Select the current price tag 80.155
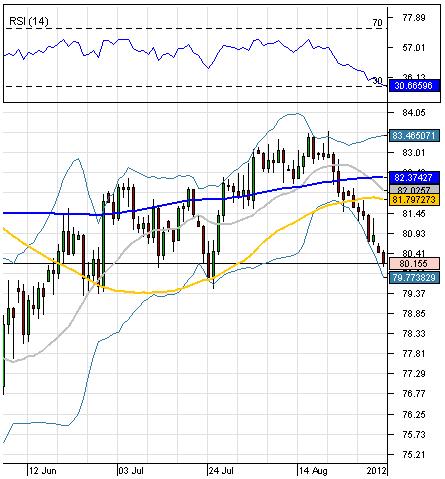The image size is (445, 479). (413, 263)
